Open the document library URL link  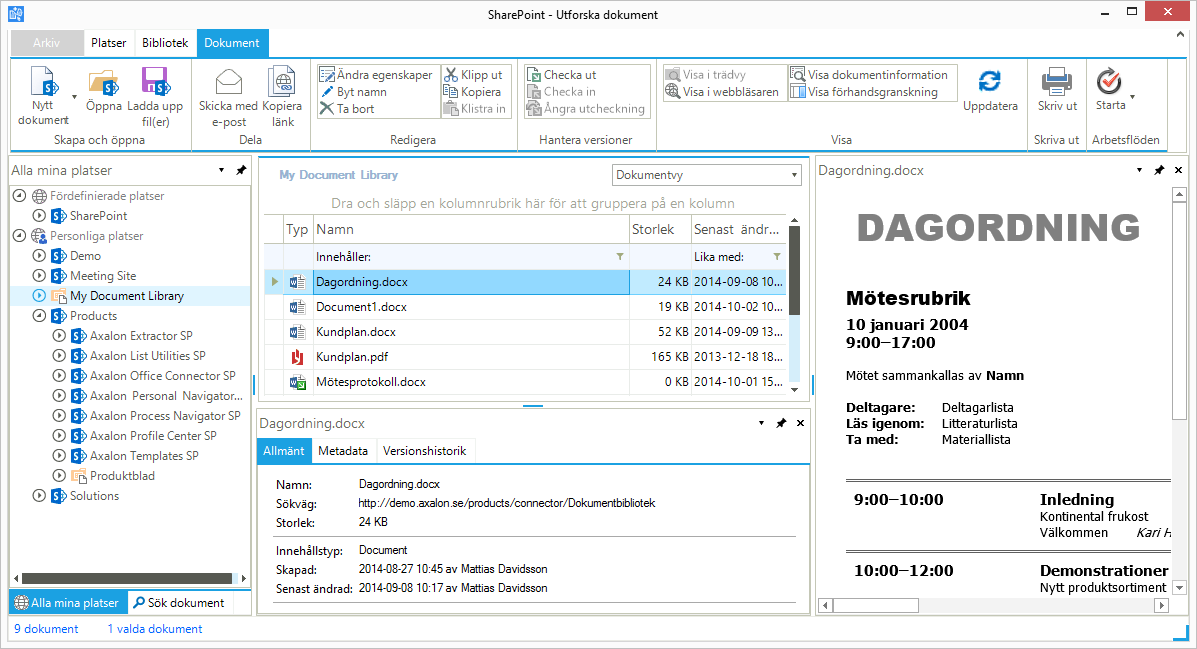(507, 503)
